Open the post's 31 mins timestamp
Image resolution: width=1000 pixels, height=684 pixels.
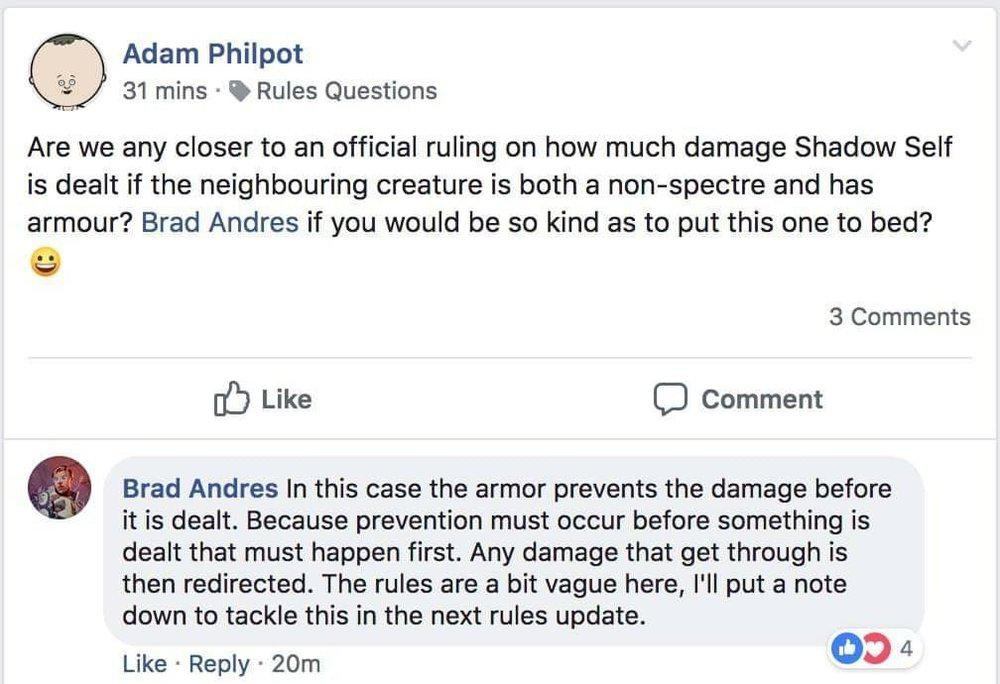coord(164,91)
